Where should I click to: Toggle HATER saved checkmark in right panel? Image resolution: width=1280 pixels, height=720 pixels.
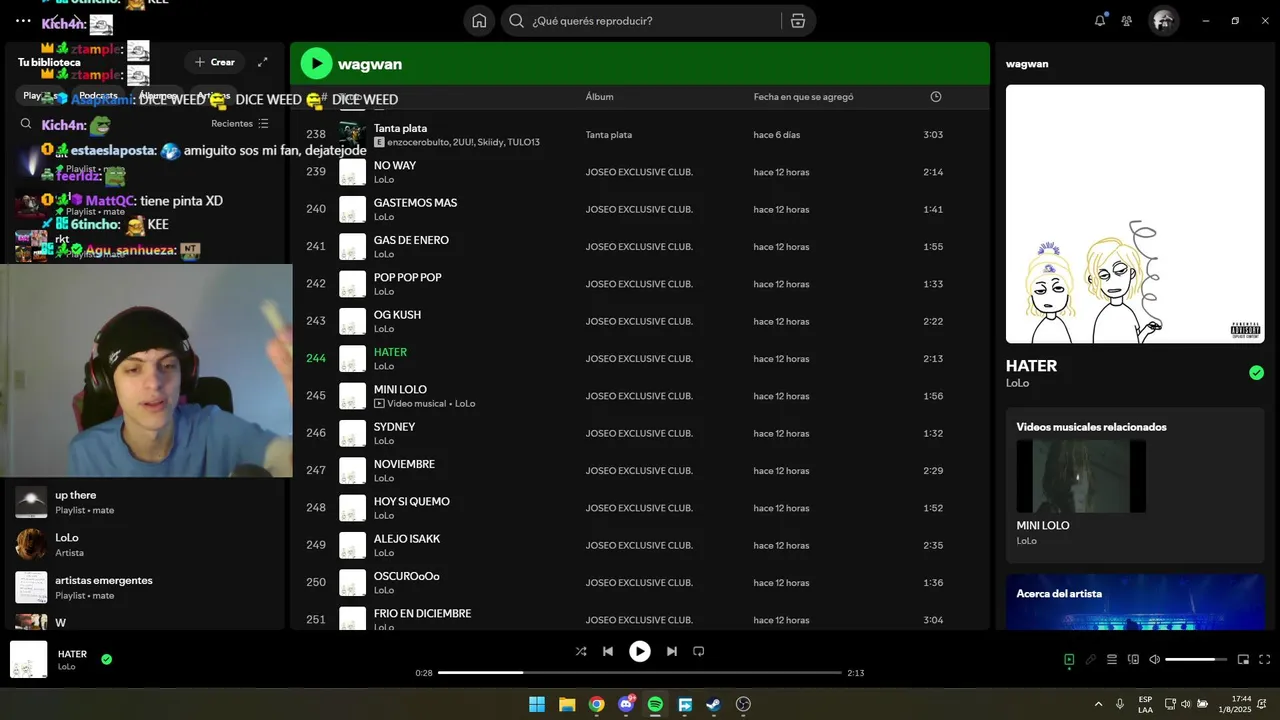click(1256, 373)
